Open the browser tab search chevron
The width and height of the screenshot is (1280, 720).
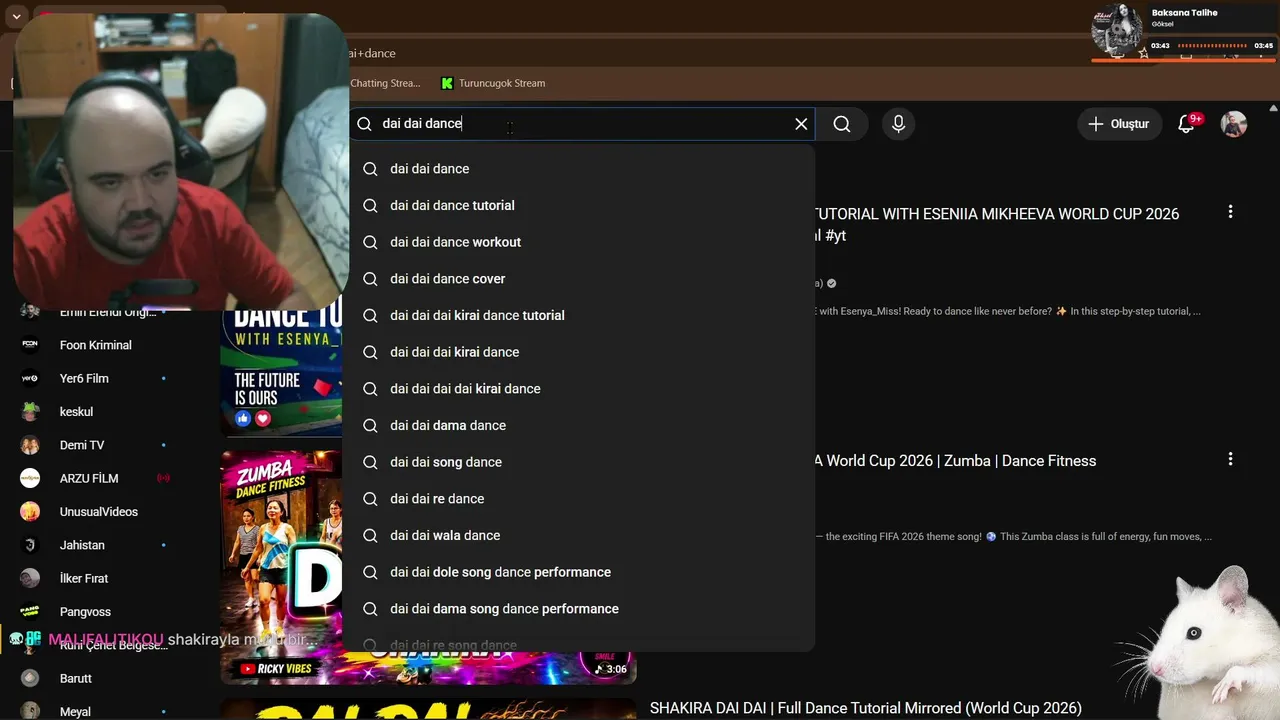tap(16, 17)
